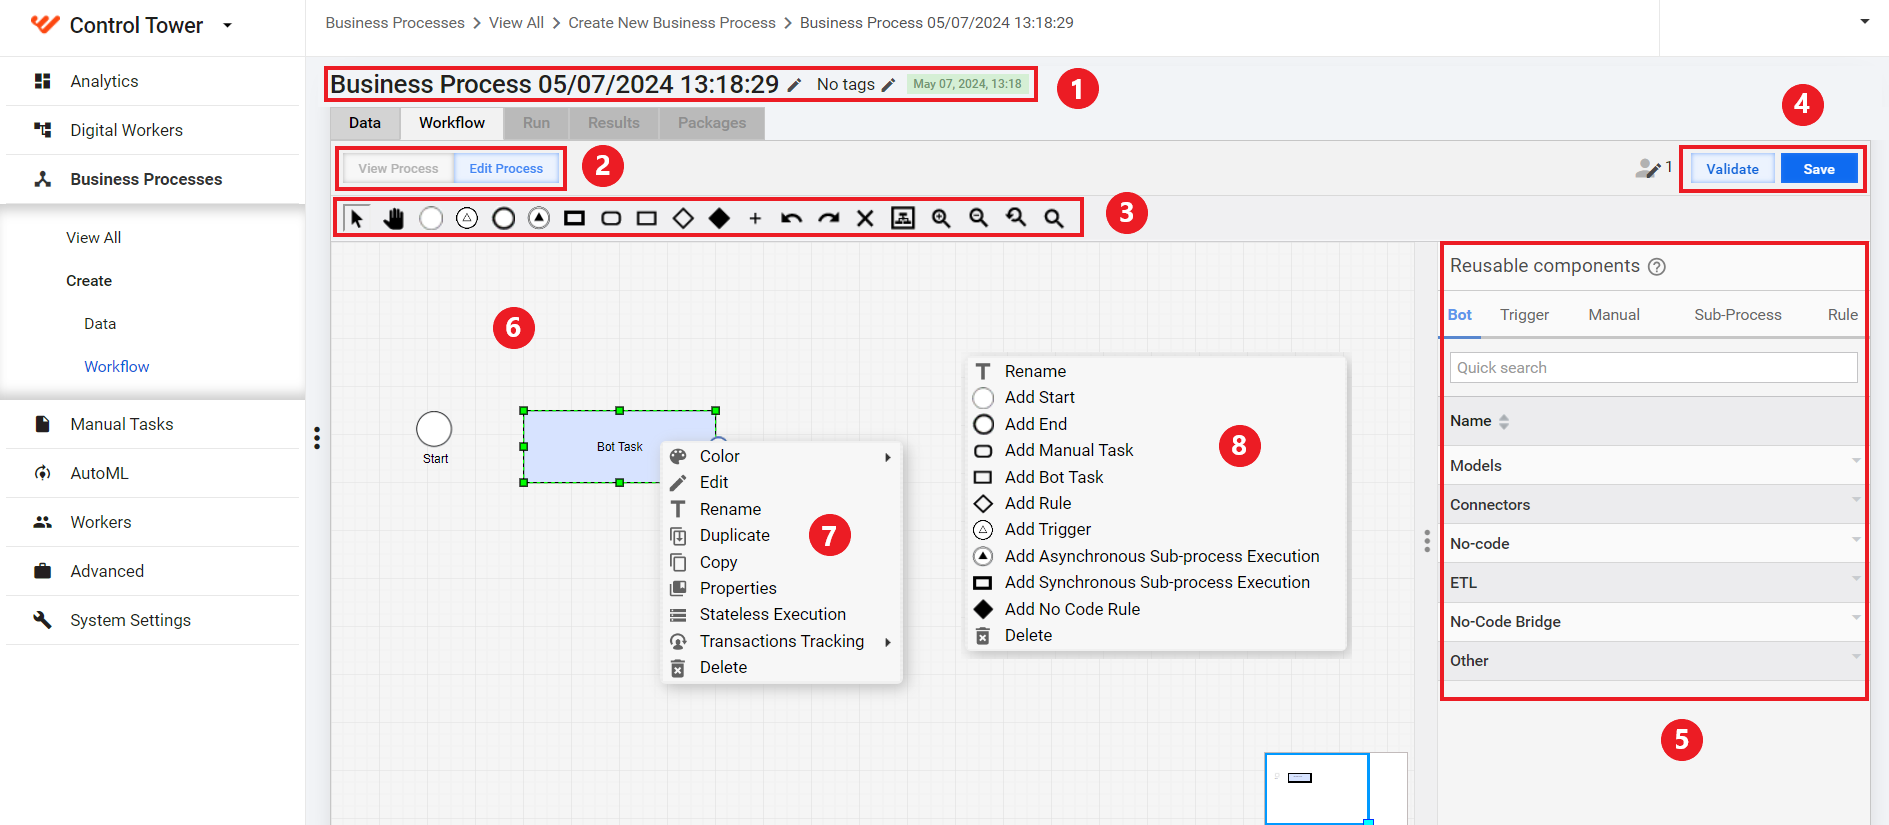Viewport: 1889px width, 825px height.
Task: Go to Create New Business Process breadcrumb
Action: point(672,22)
